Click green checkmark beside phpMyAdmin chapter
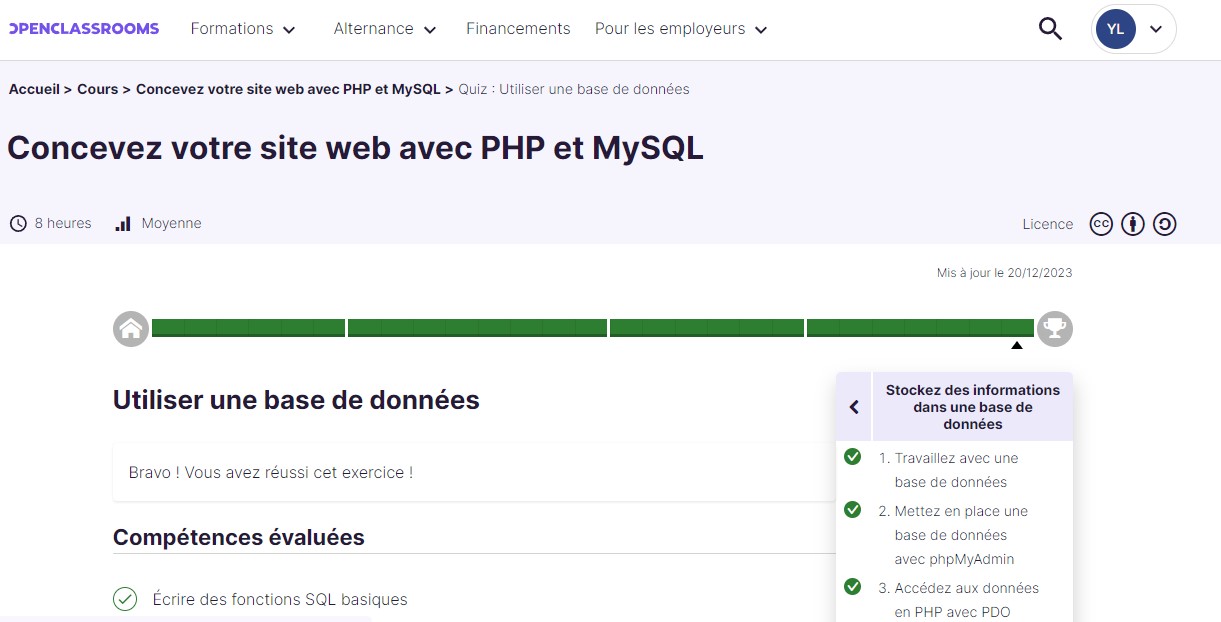Viewport: 1221px width, 622px height. point(853,510)
